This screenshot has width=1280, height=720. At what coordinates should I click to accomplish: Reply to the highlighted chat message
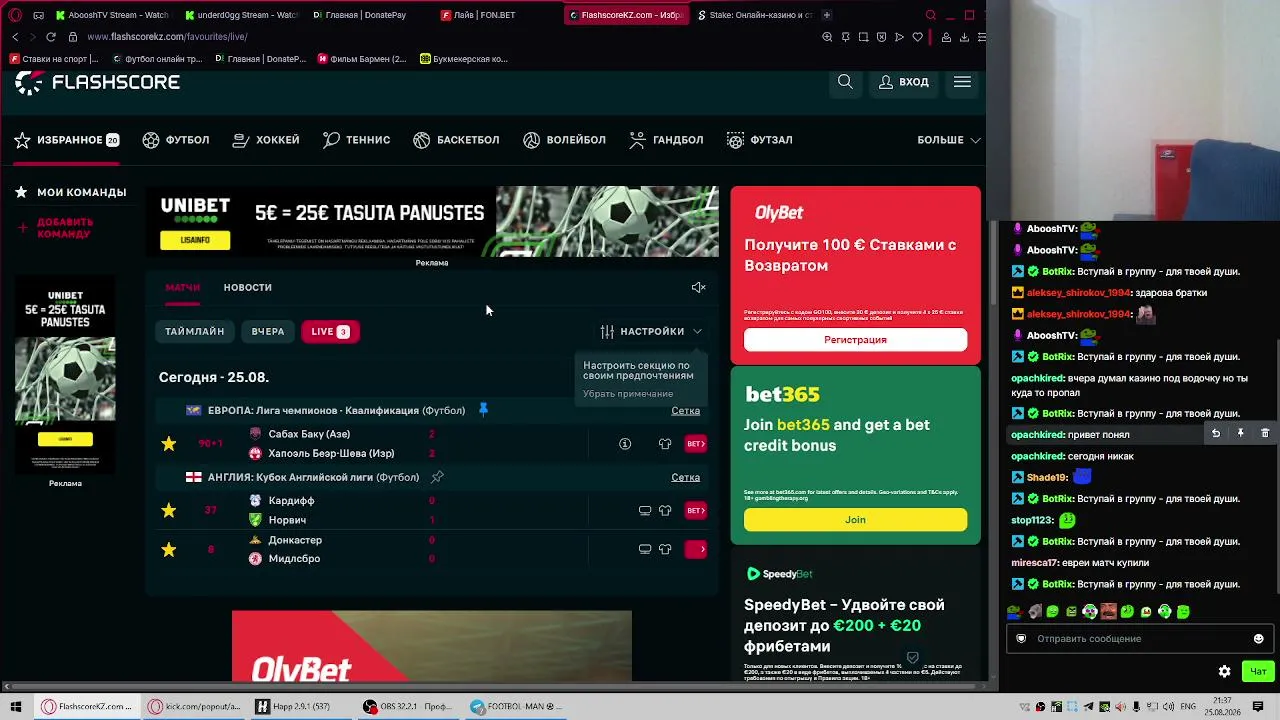pyautogui.click(x=1216, y=433)
